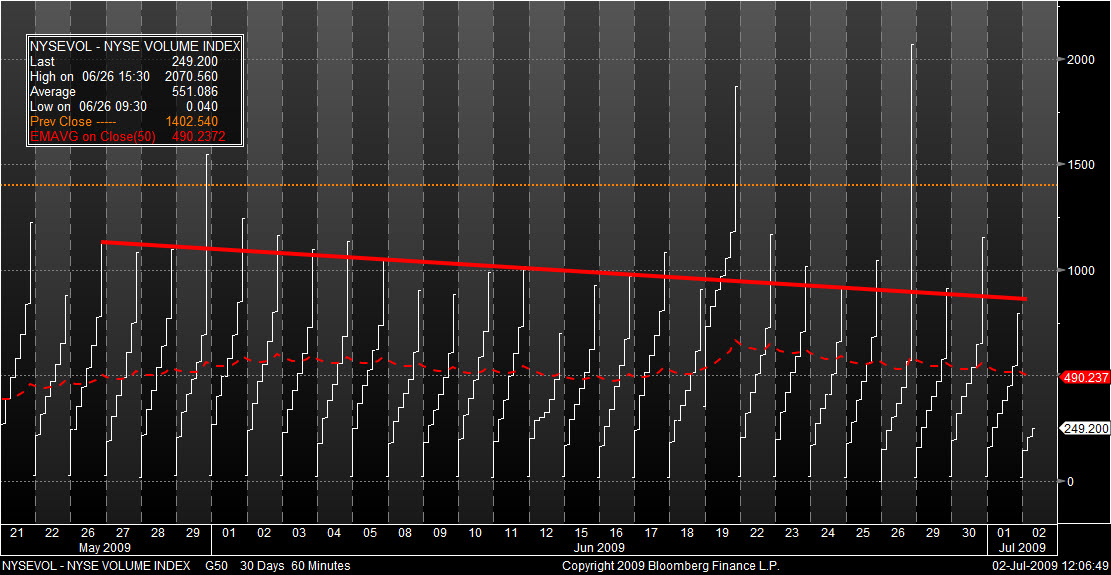The image size is (1111, 575).
Task: Click date label 19 on the time axis
Action: pos(721,532)
